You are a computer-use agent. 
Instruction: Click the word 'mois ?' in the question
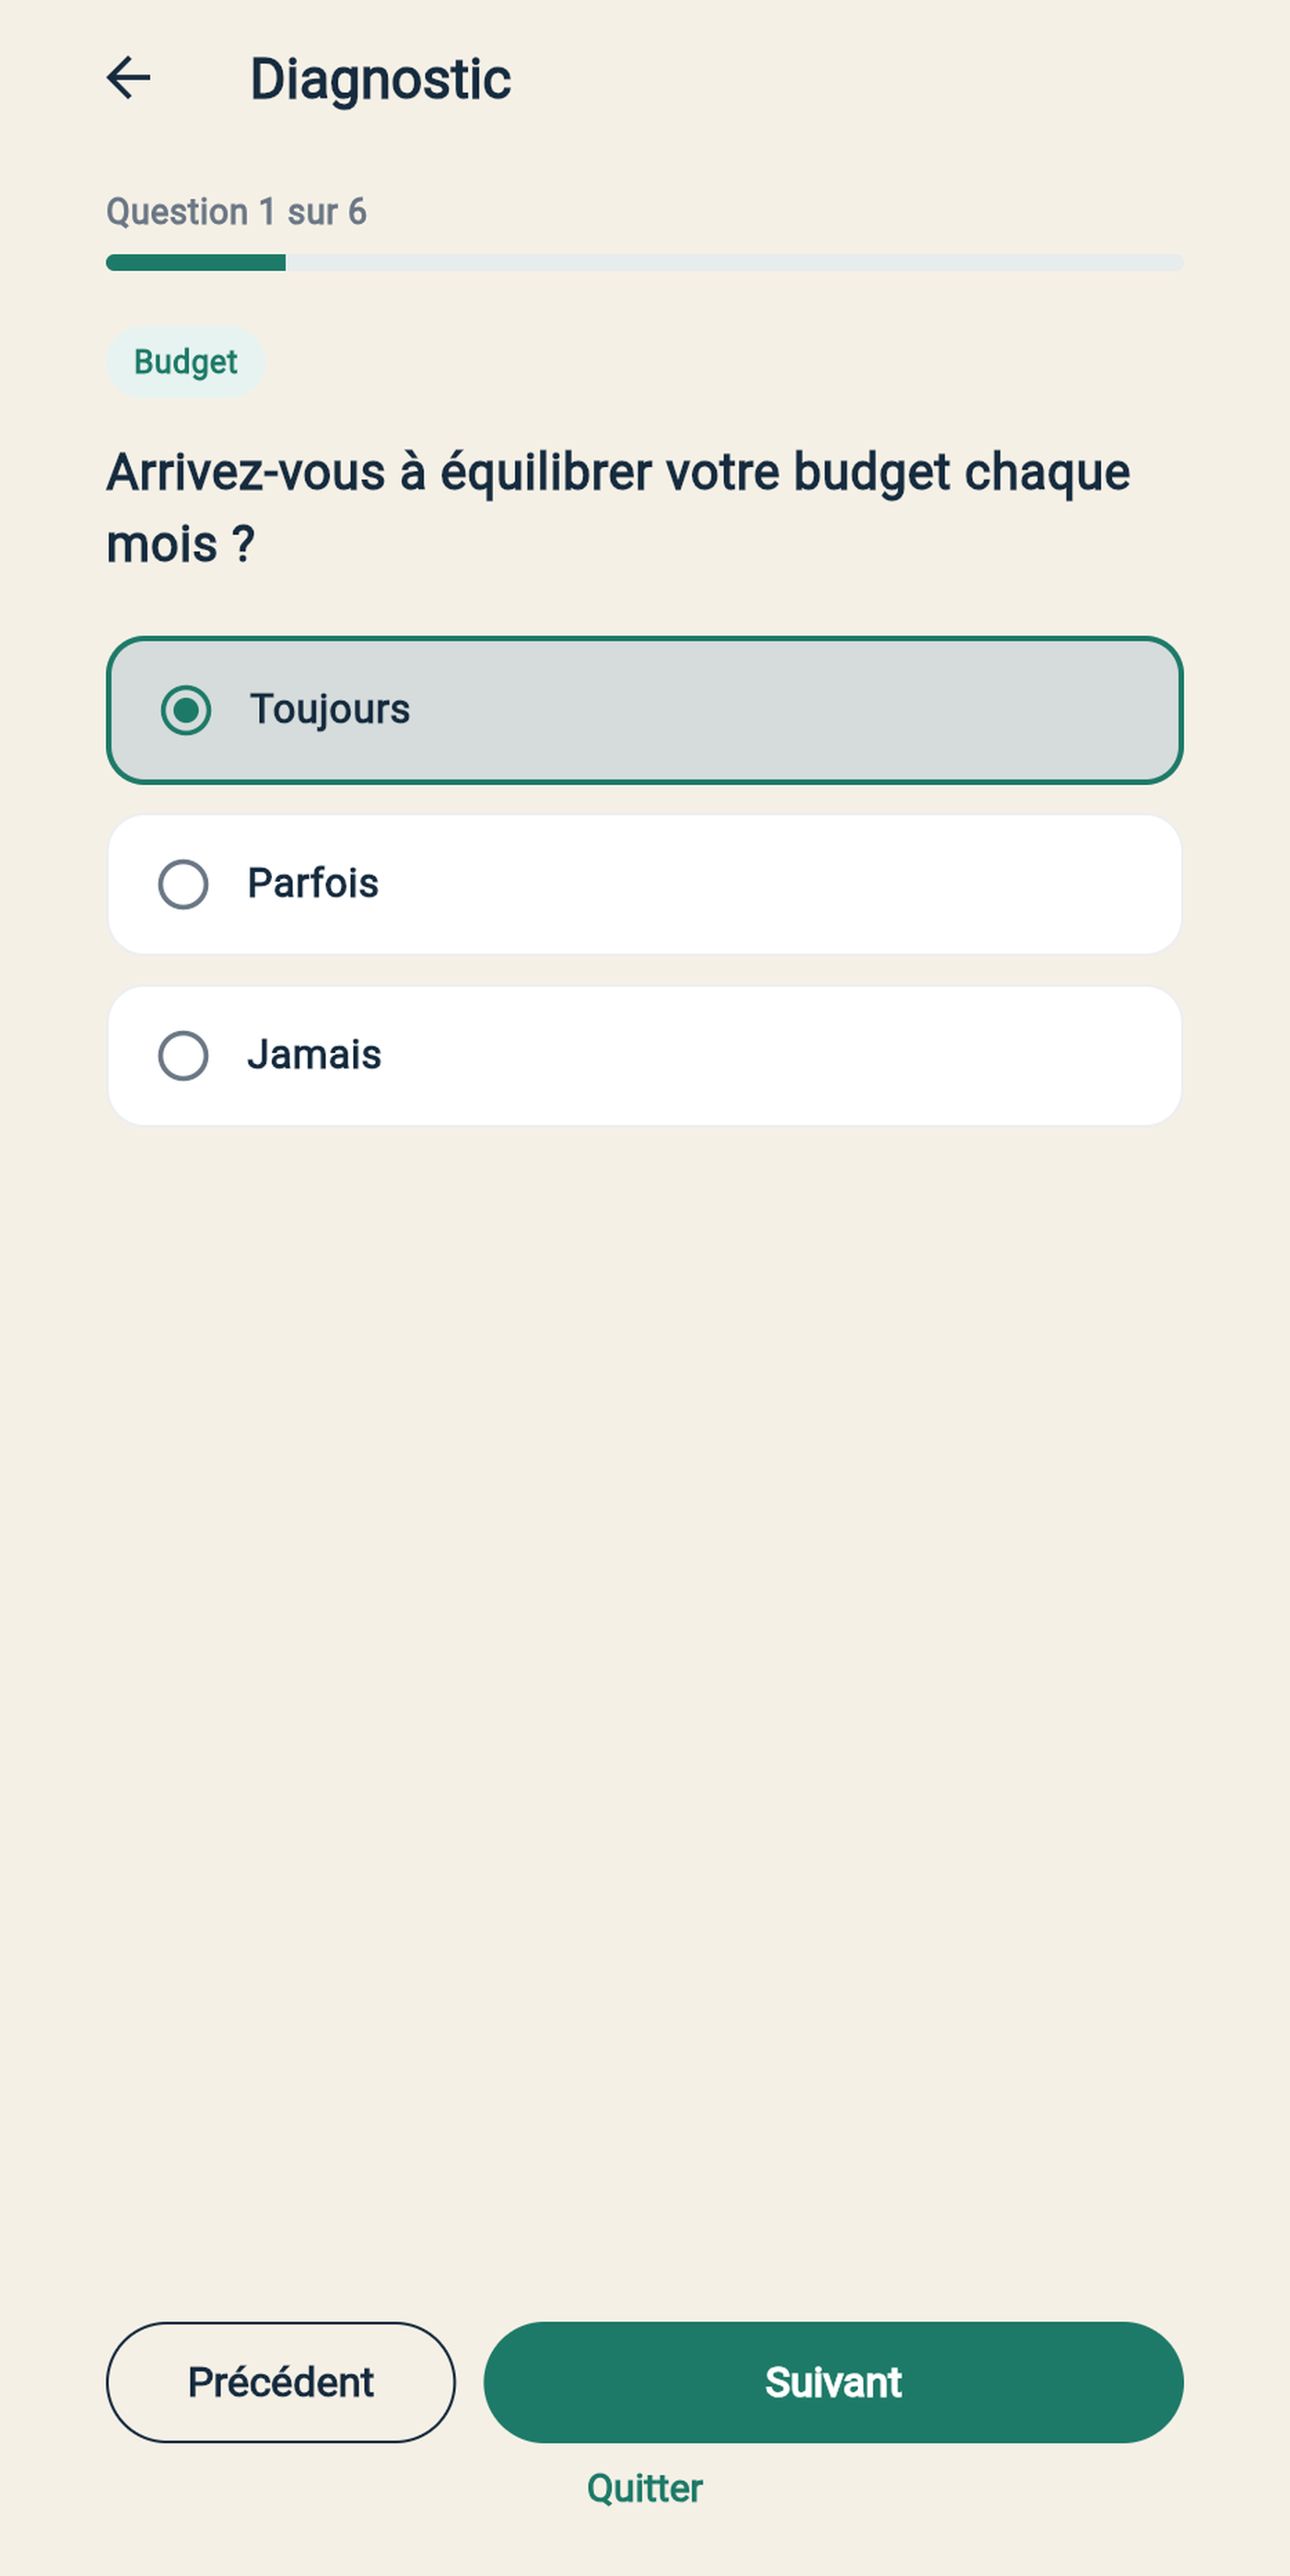181,545
